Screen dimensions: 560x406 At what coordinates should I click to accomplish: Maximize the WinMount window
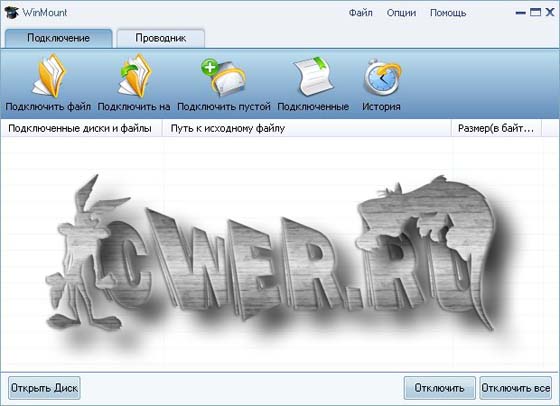[535, 12]
